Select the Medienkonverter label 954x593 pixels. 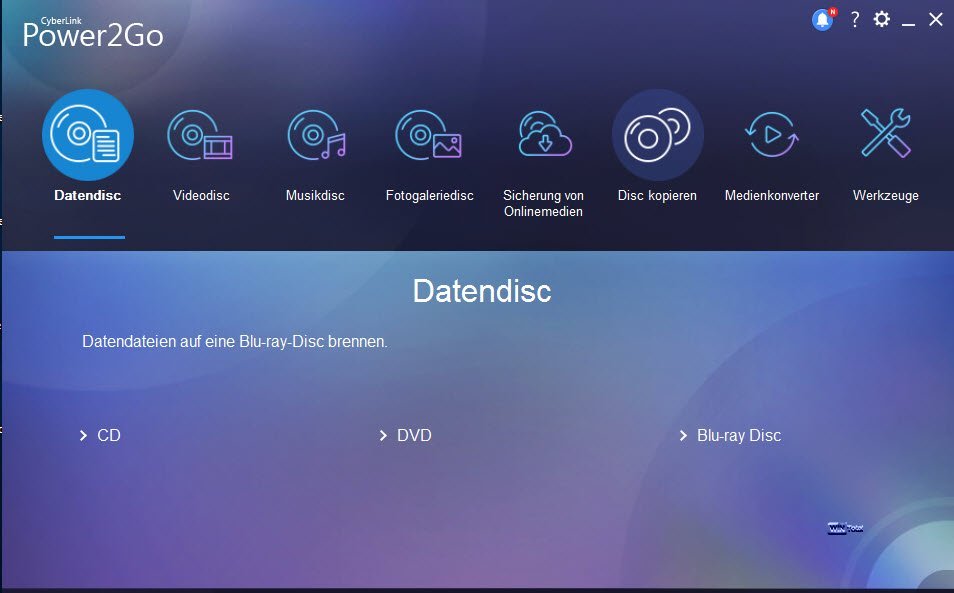click(771, 195)
